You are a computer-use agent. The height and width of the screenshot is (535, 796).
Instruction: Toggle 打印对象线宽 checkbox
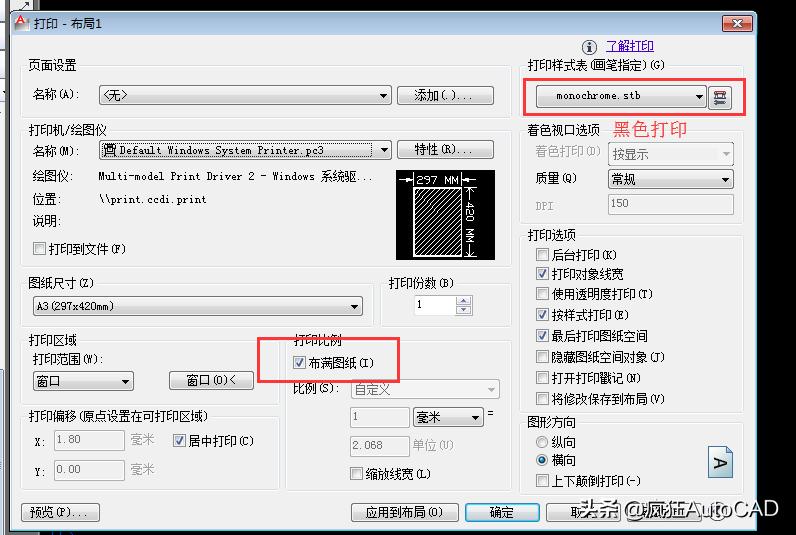(542, 274)
